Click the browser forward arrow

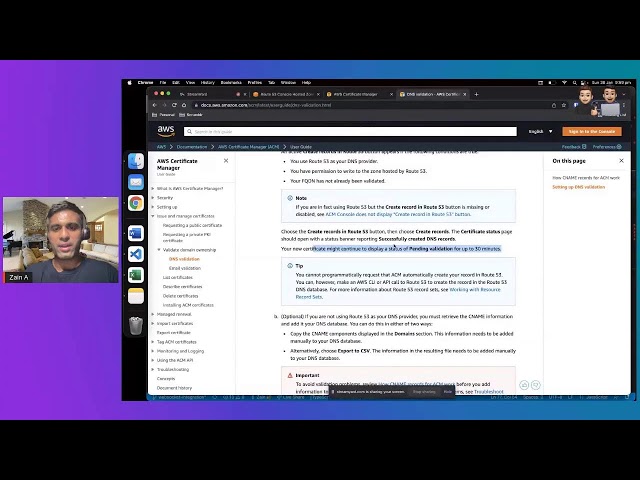point(164,105)
